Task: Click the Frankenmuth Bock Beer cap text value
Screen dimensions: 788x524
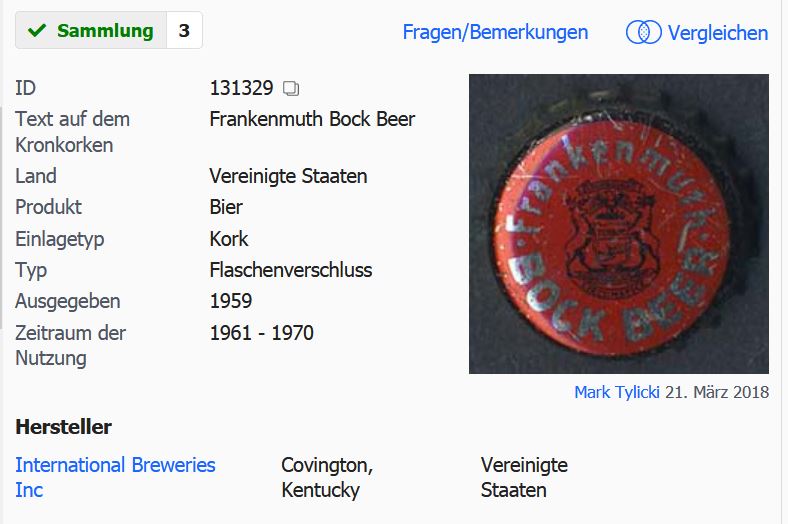Action: [312, 120]
